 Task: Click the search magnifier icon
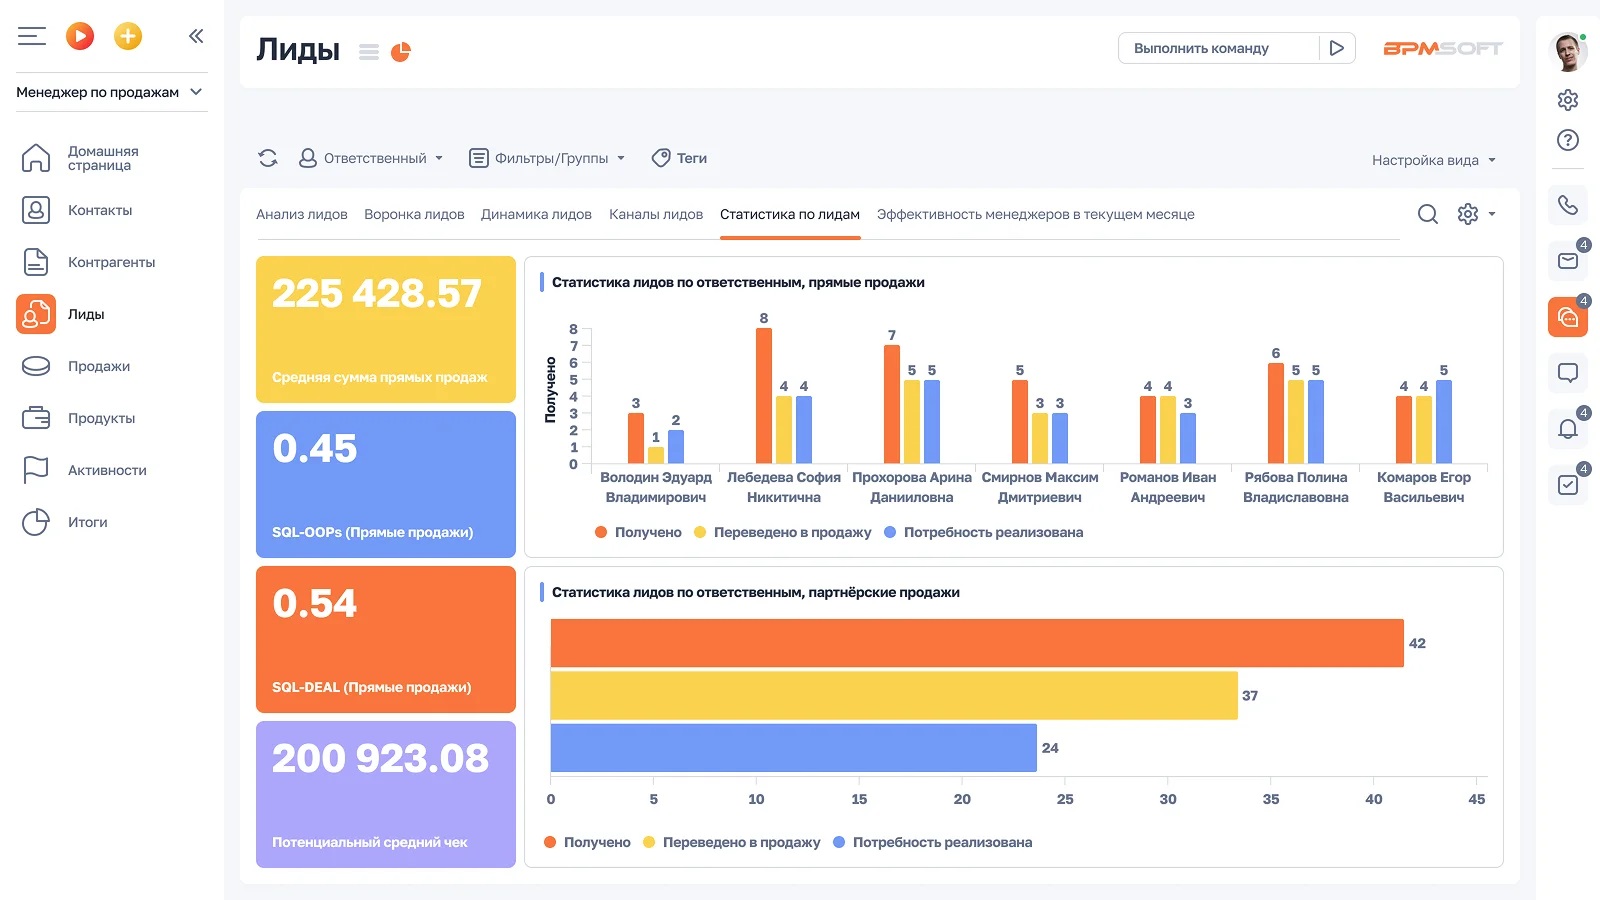pyautogui.click(x=1427, y=214)
